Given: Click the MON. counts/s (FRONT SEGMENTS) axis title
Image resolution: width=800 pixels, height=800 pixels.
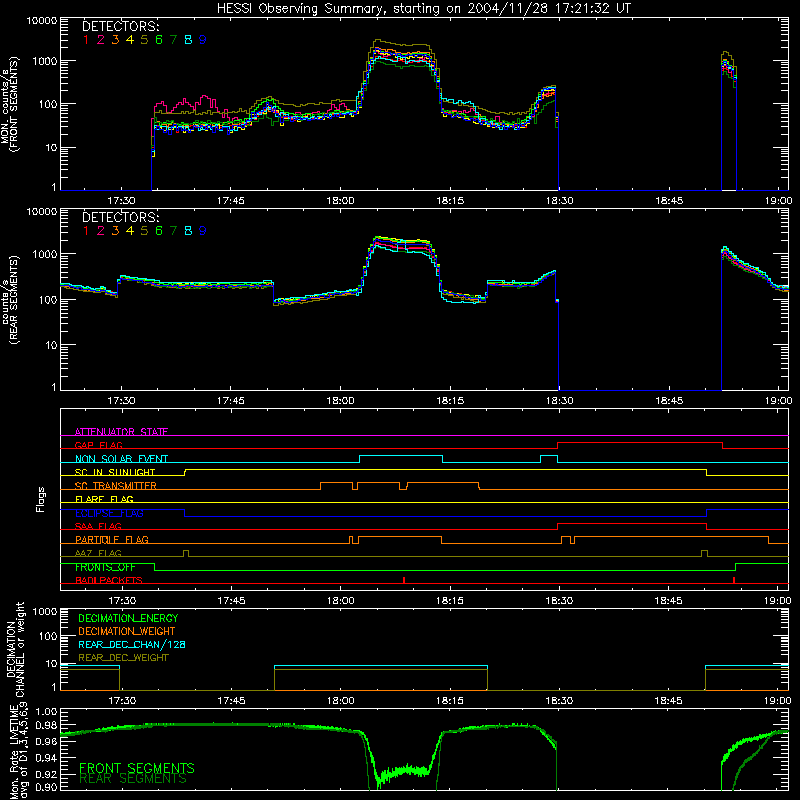Looking at the screenshot, I should click(9, 104).
